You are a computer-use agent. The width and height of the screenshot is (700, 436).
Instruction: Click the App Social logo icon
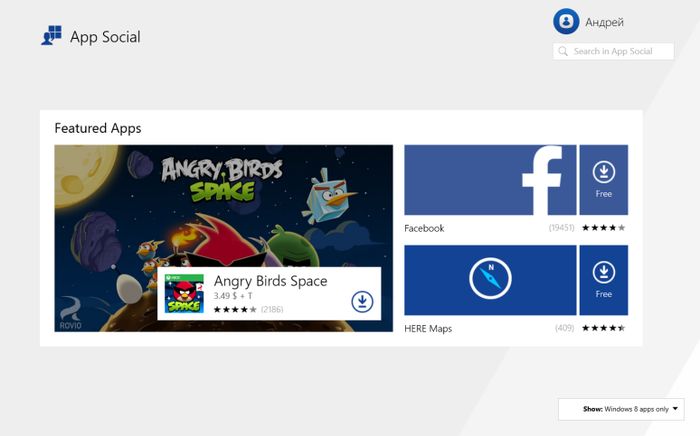tap(51, 35)
